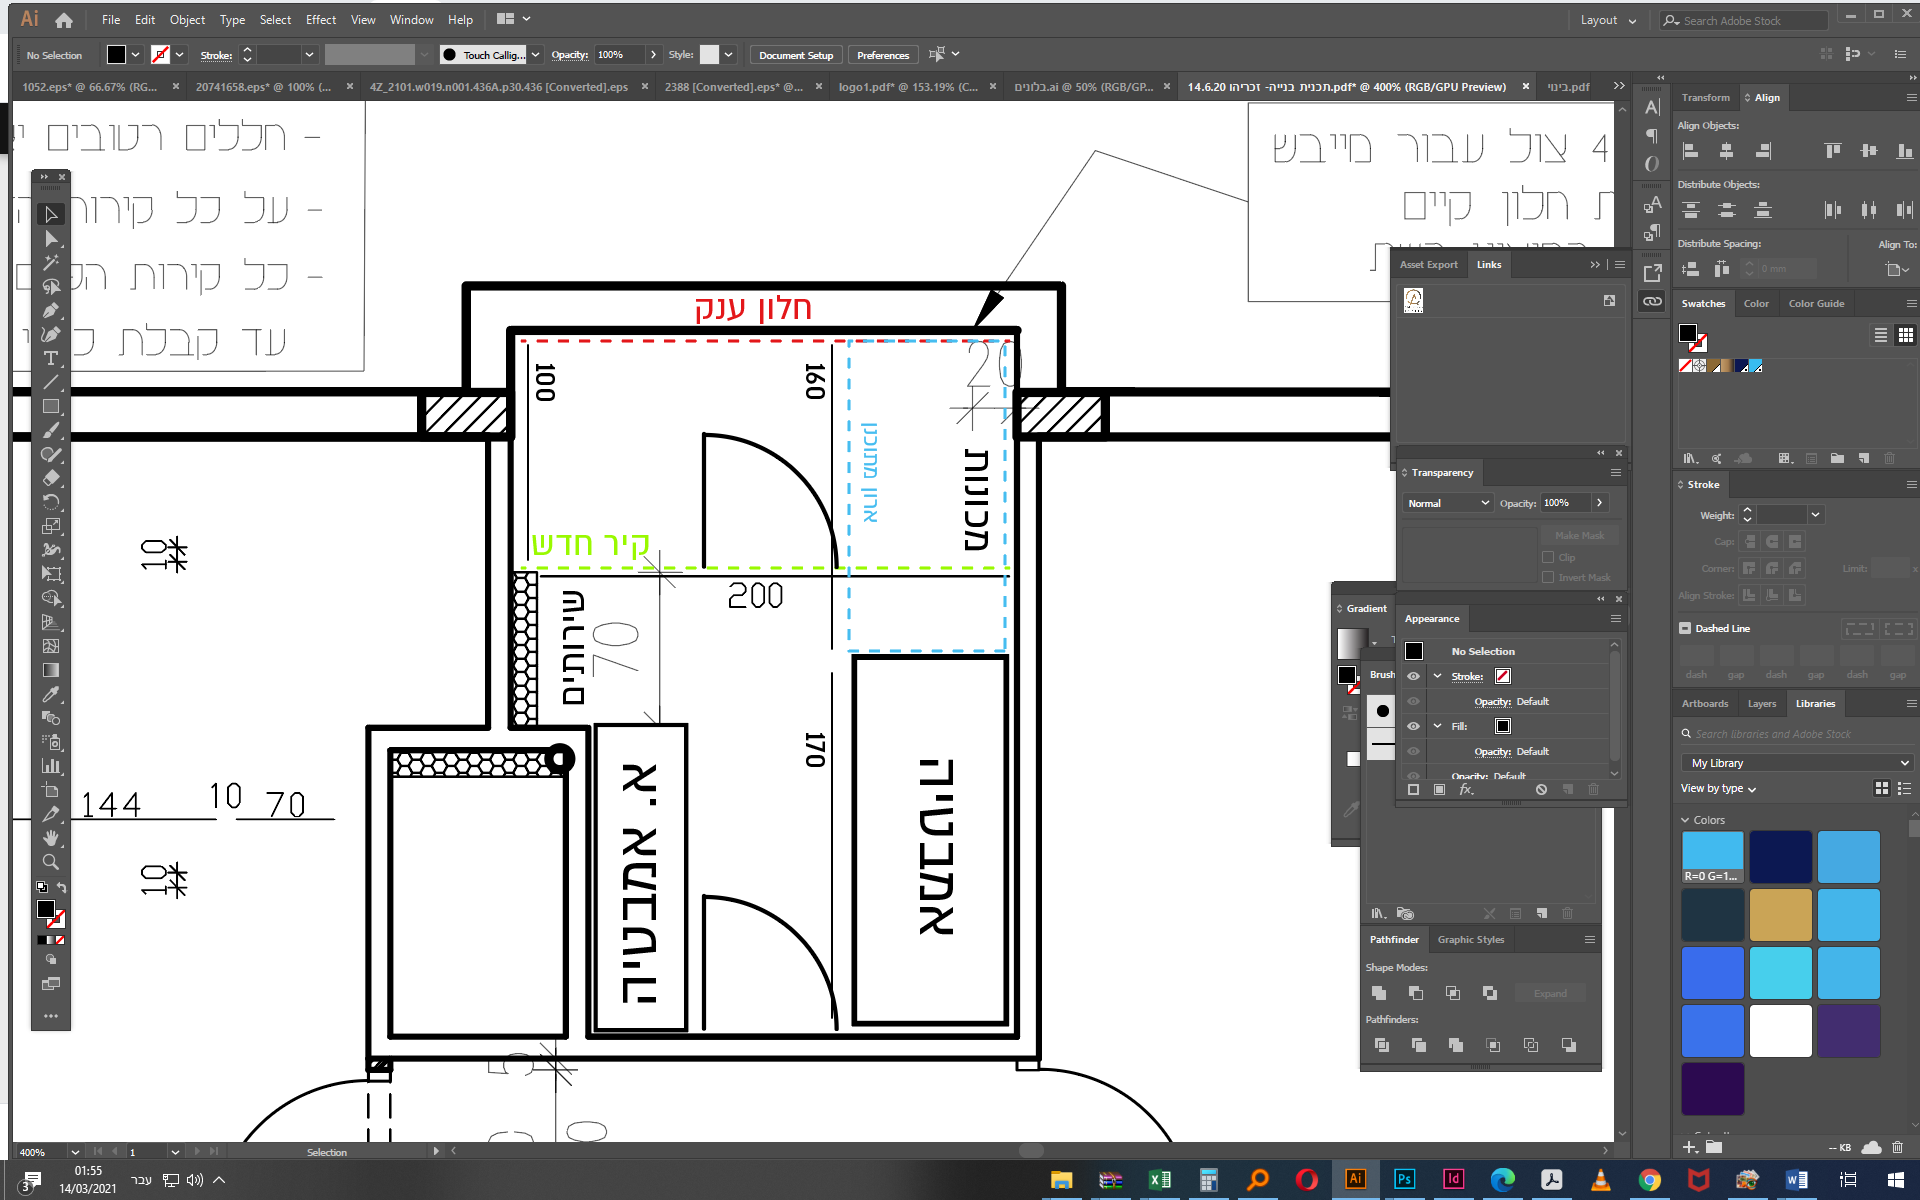The width and height of the screenshot is (1920, 1200).
Task: Switch to the Layers tab
Action: click(x=1761, y=703)
